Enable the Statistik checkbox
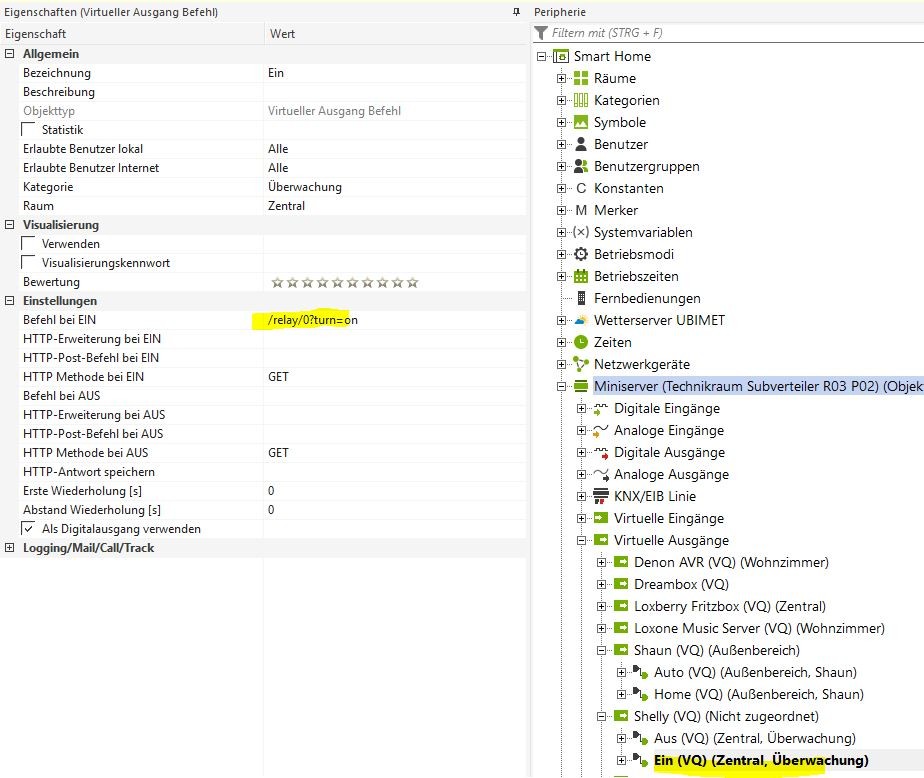This screenshot has height=778, width=924. coord(28,130)
